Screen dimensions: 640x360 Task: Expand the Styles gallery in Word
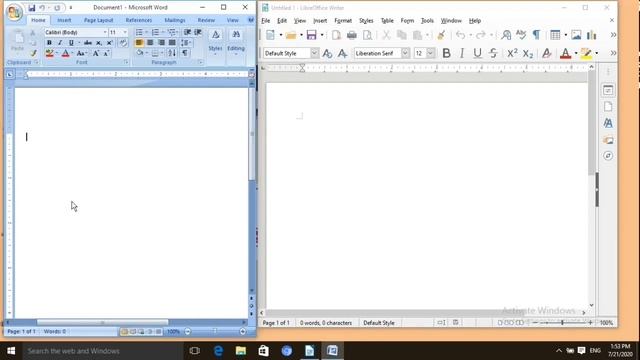pyautogui.click(x=215, y=42)
